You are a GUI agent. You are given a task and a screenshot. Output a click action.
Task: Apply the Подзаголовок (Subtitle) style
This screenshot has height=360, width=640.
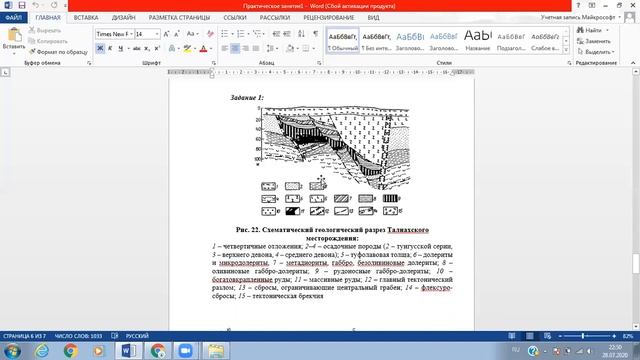tap(511, 40)
